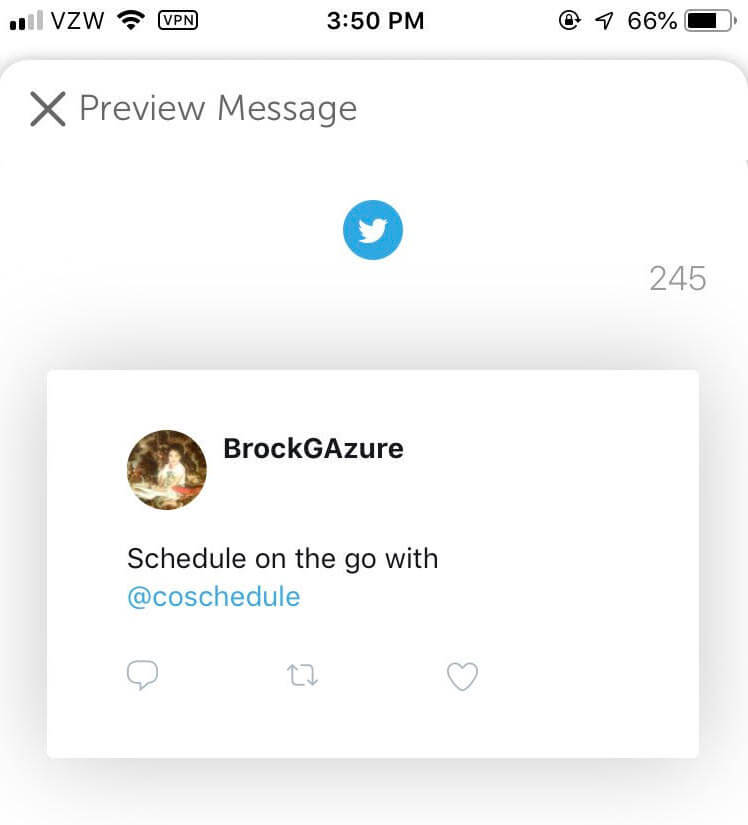748x825 pixels.
Task: Tap the 3:50 PM clock
Action: (375, 21)
